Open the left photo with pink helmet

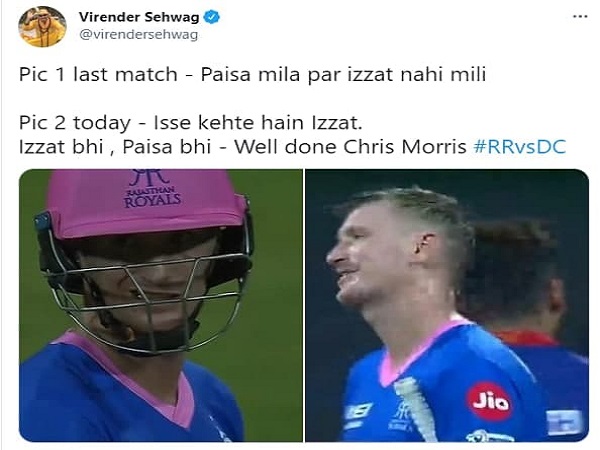pyautogui.click(x=161, y=305)
